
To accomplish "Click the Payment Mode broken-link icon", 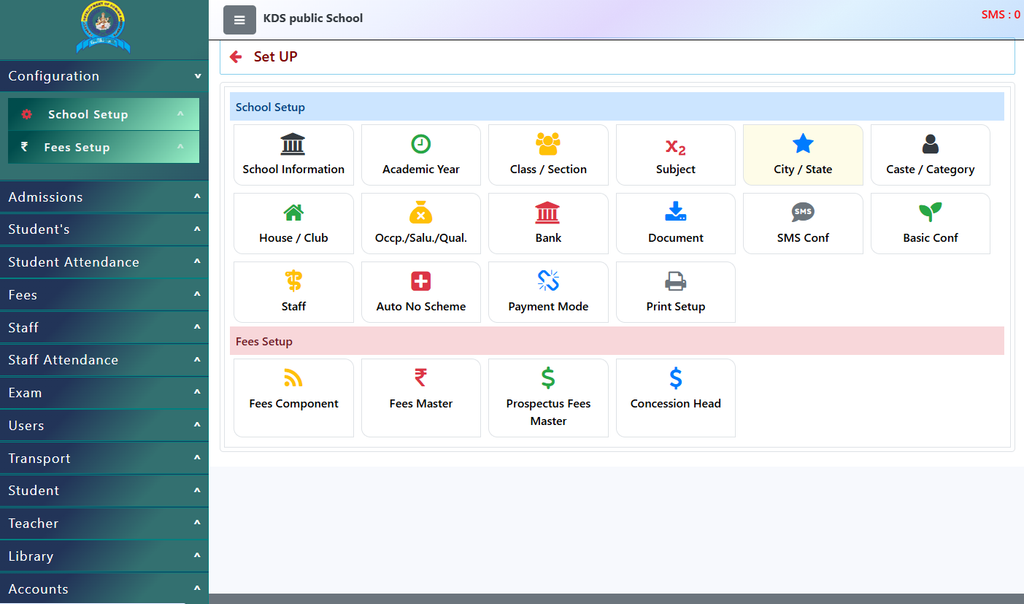I will (x=548, y=281).
